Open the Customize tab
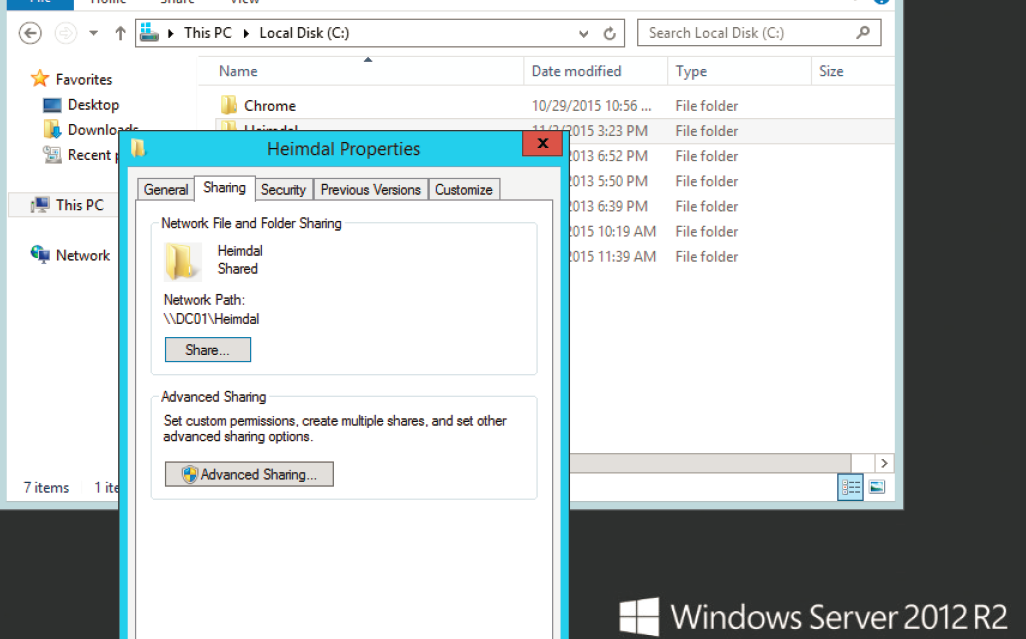 (x=463, y=189)
